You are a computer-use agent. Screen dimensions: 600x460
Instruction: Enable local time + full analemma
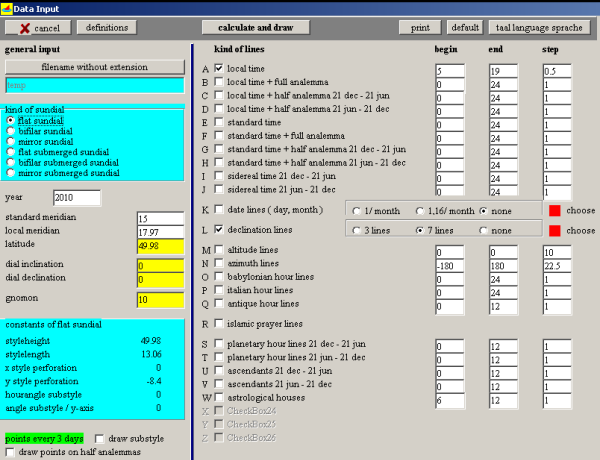[218, 82]
